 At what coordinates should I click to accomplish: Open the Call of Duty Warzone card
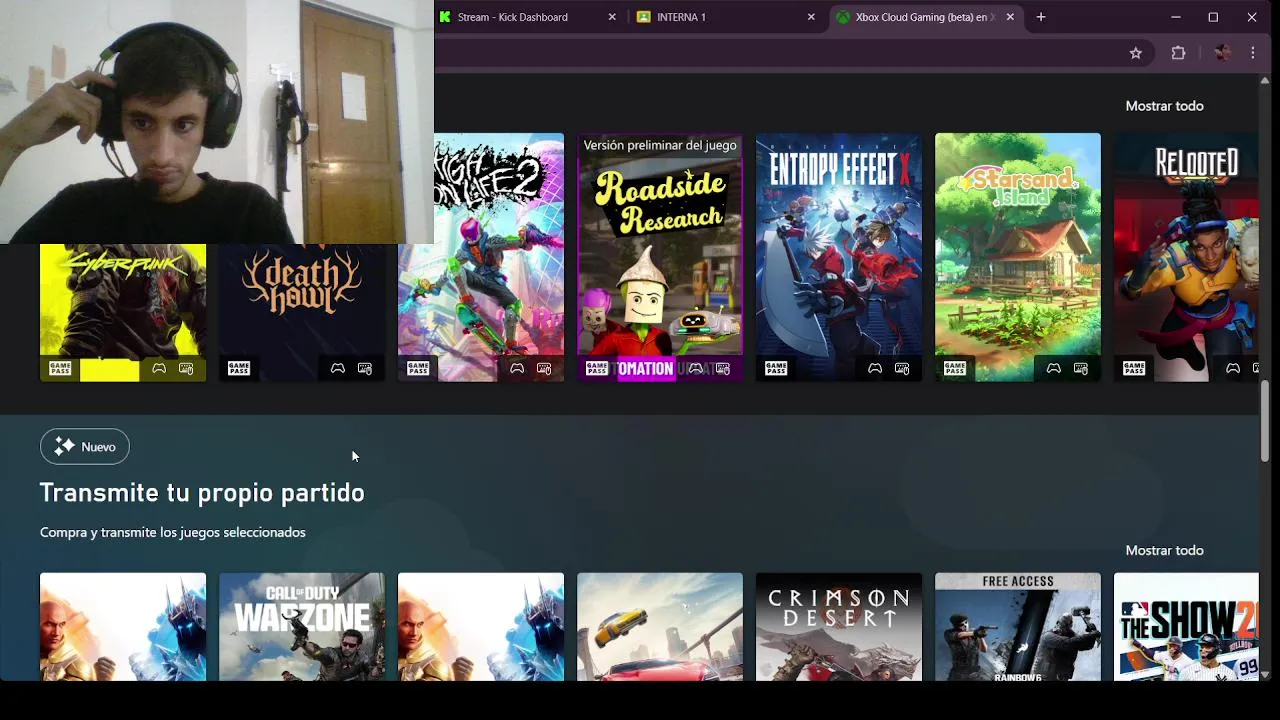302,627
